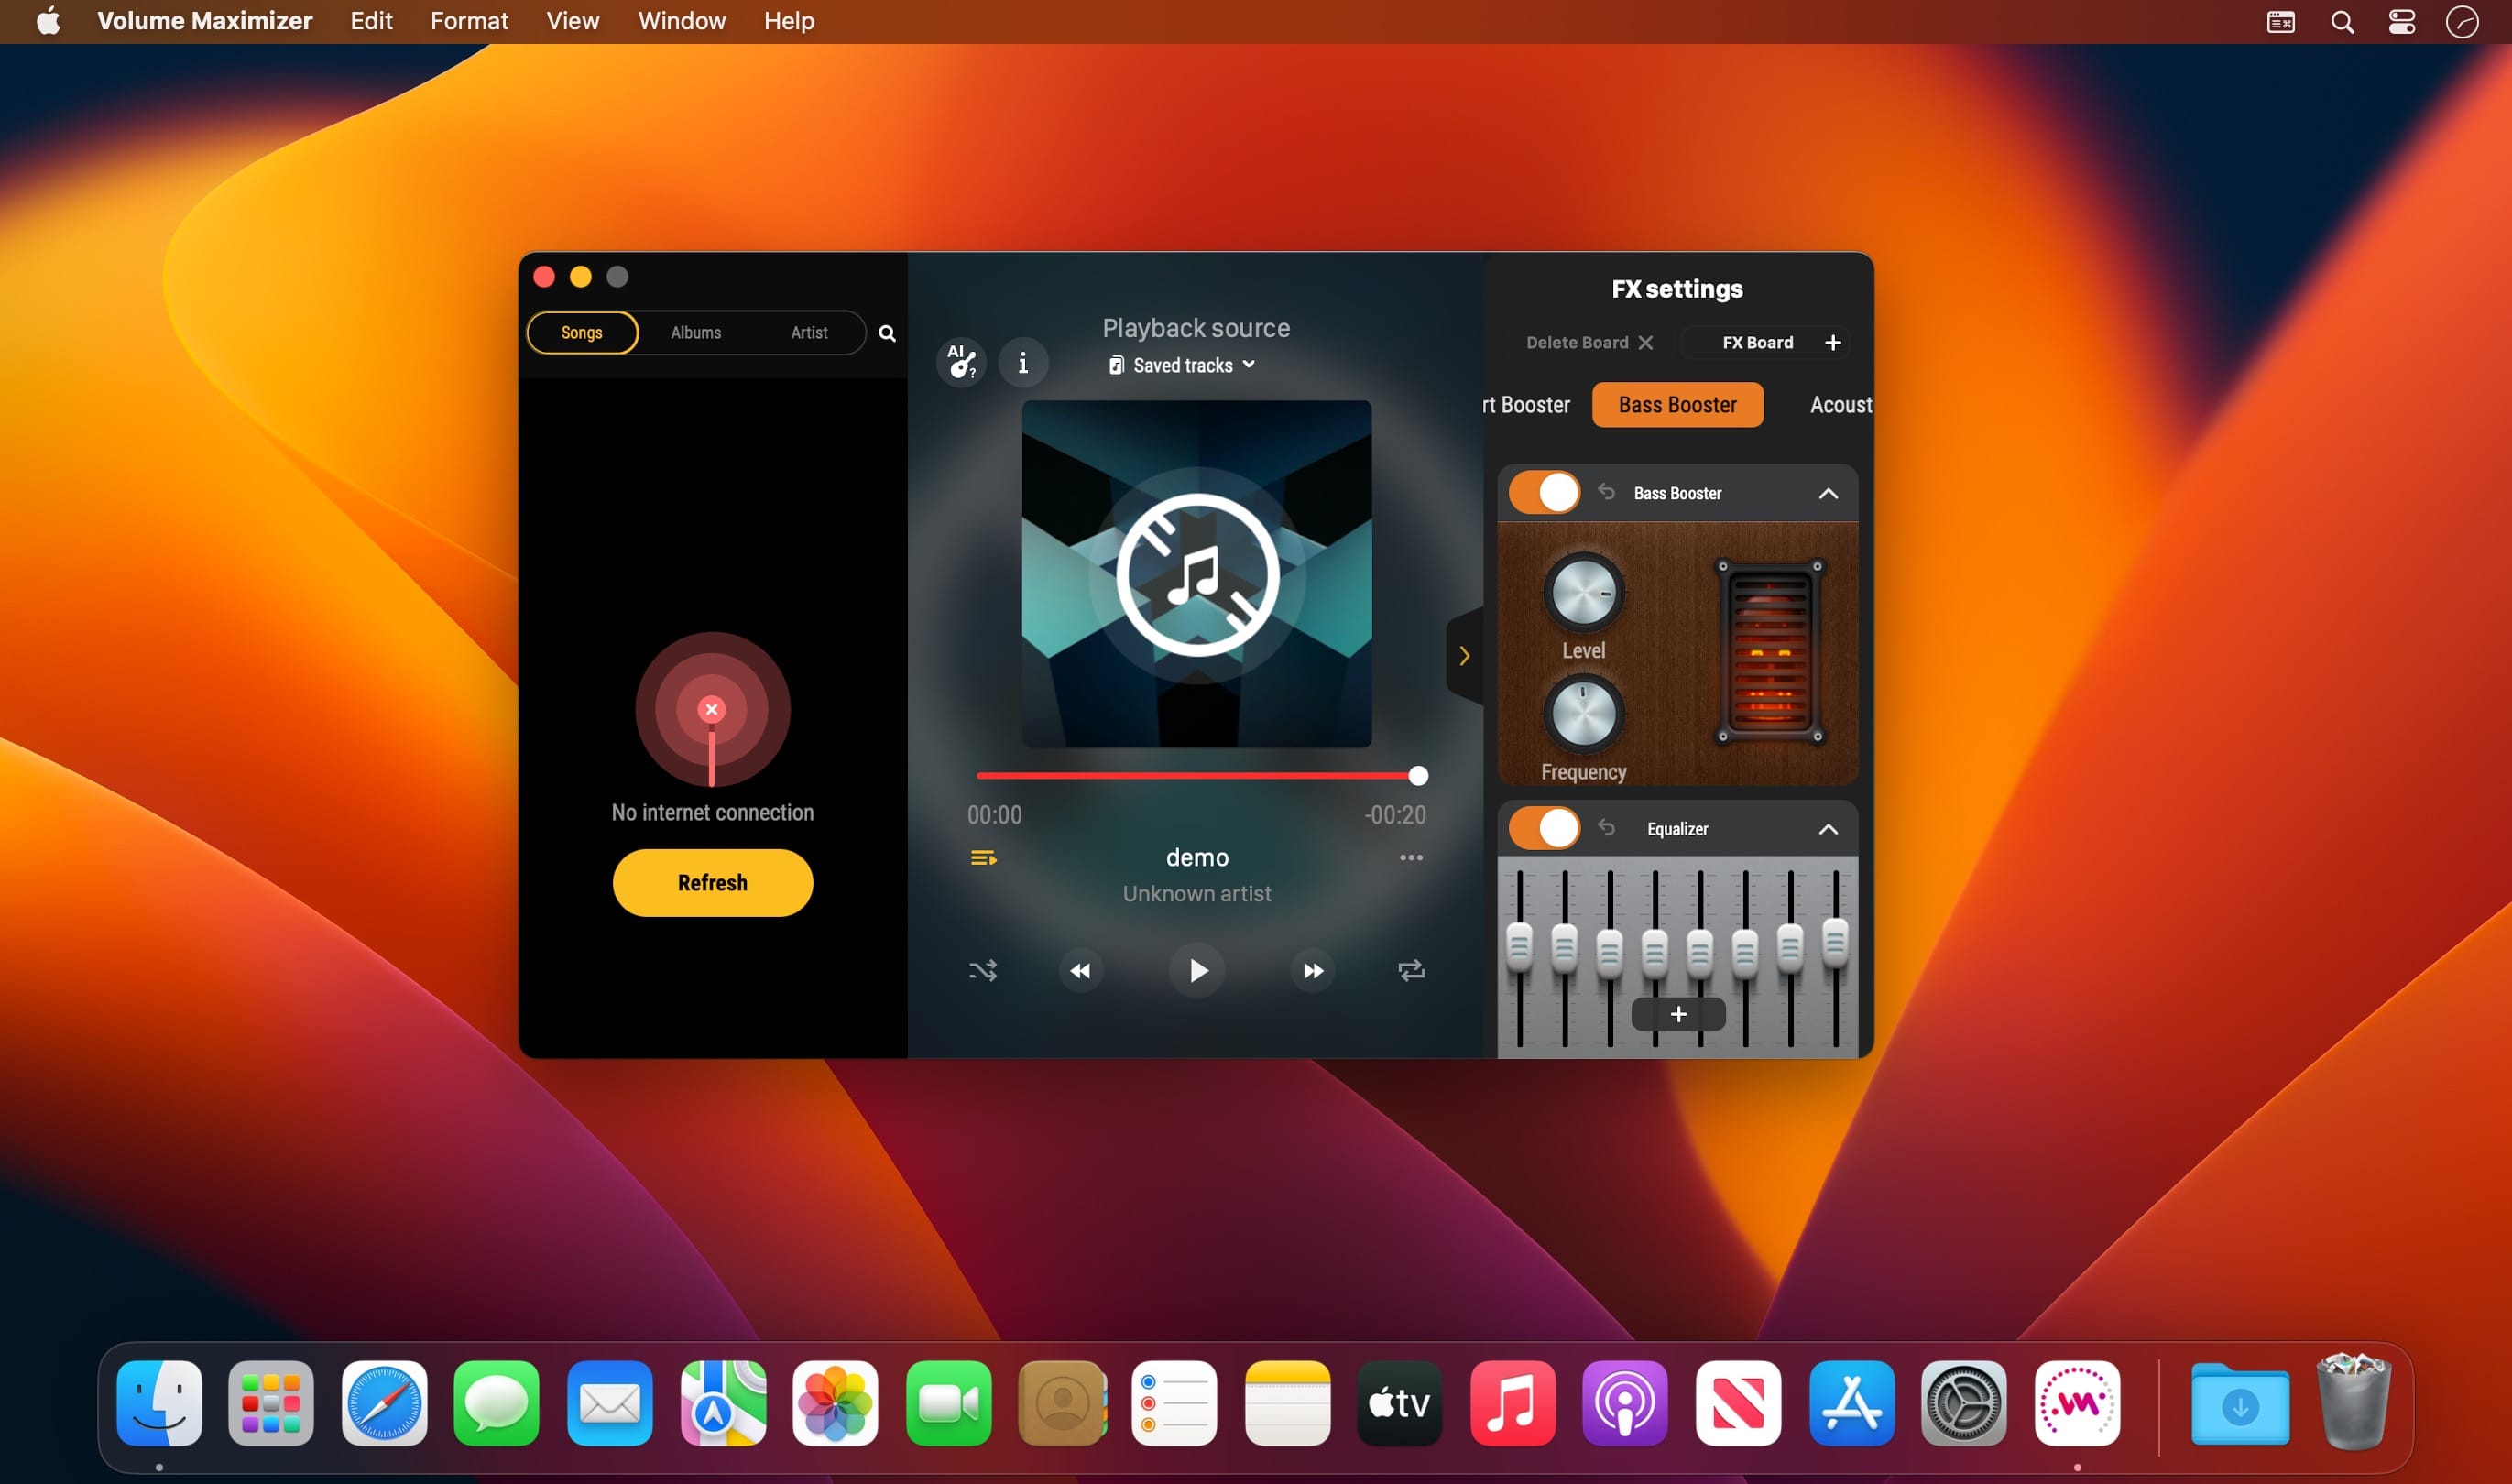Open the playlist queue icon

(x=983, y=858)
